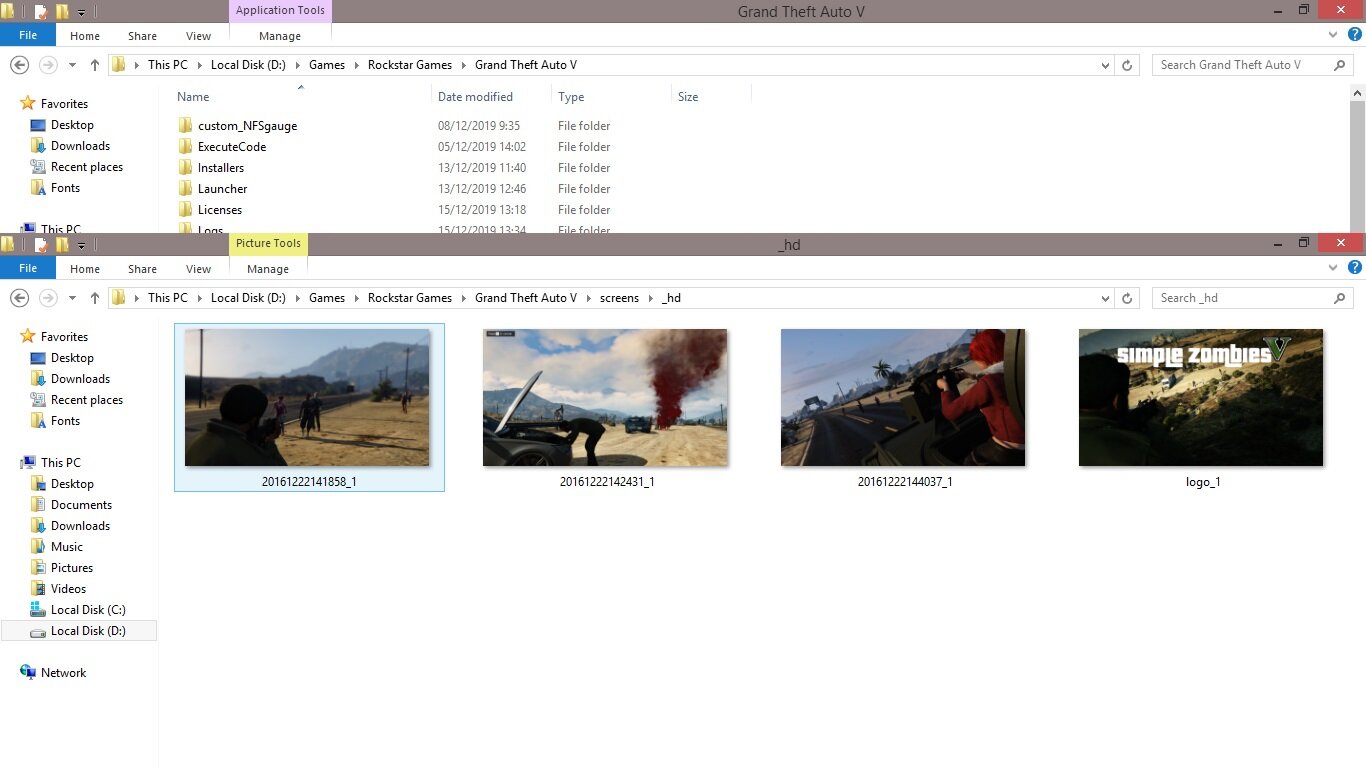Select the Launcher folder icon
1366x768 pixels.
pos(185,189)
